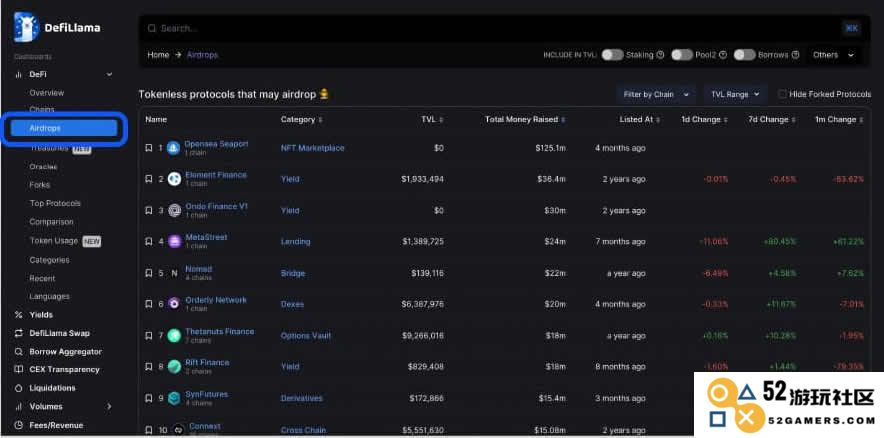Click MetaStreet protocol logo
Screen dimensions: 884x438
174,241
